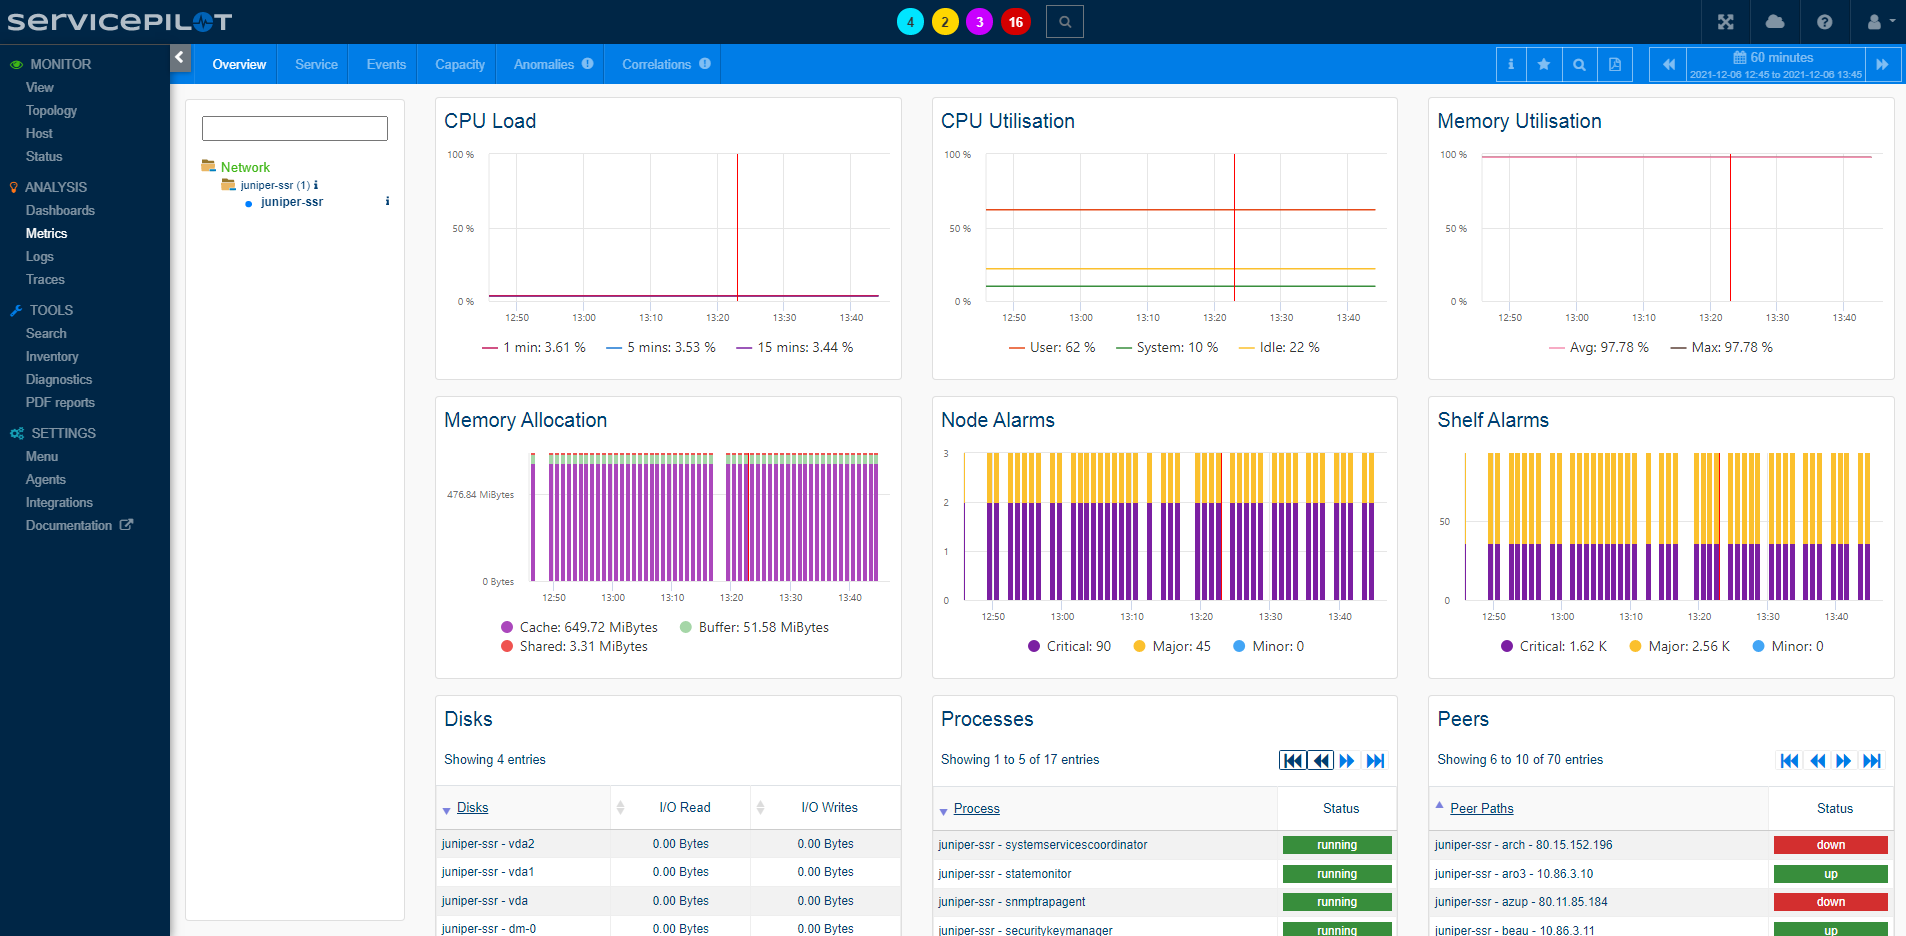1906x936 pixels.
Task: Open the user account dropdown menu
Action: pyautogui.click(x=1878, y=21)
